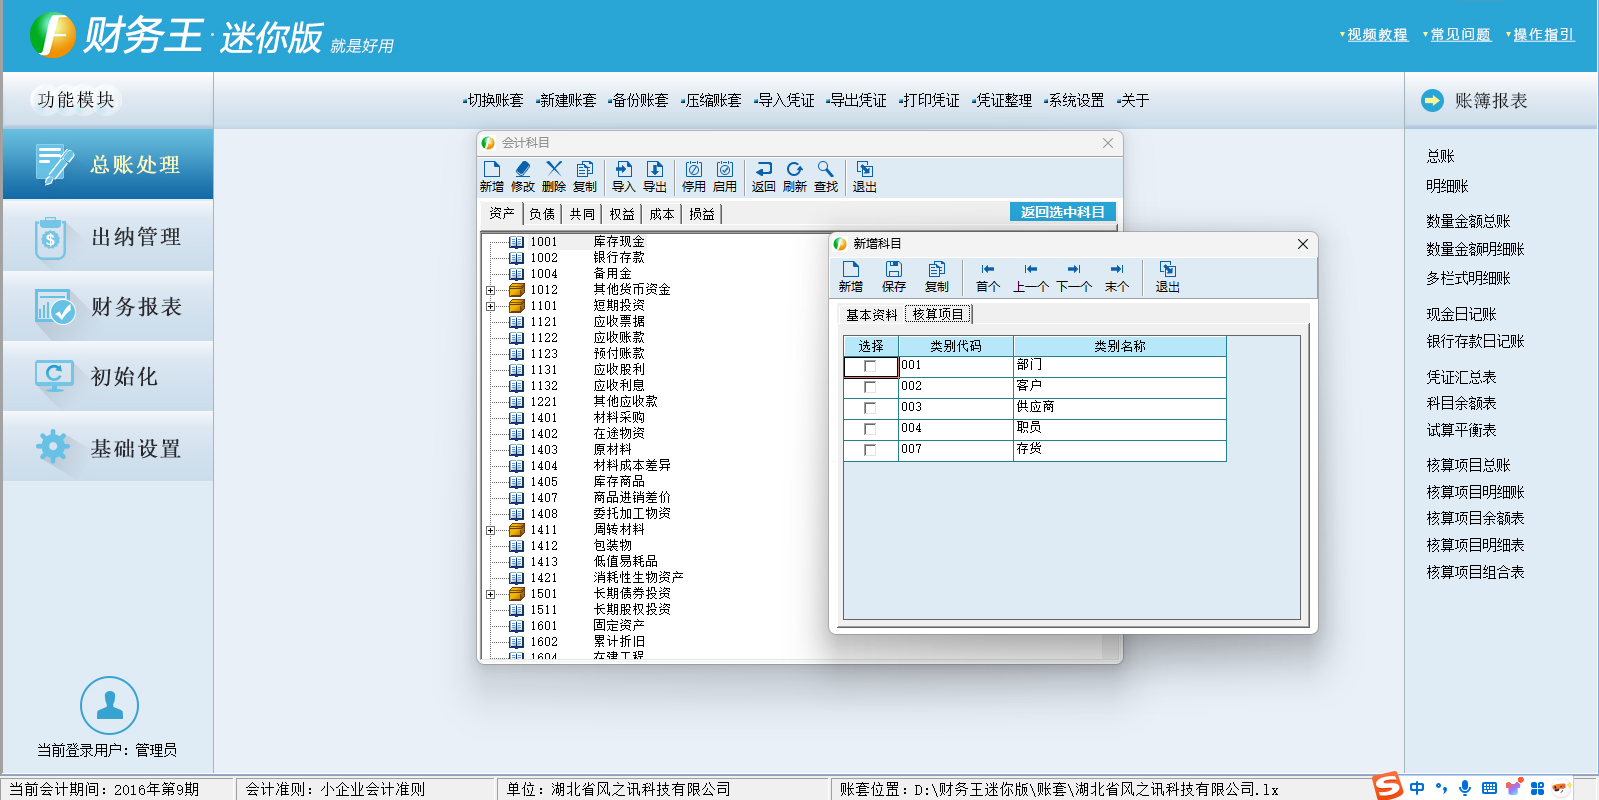1599x800 pixels.
Task: Expand tree node 1101 短期投资
Action: (490, 306)
